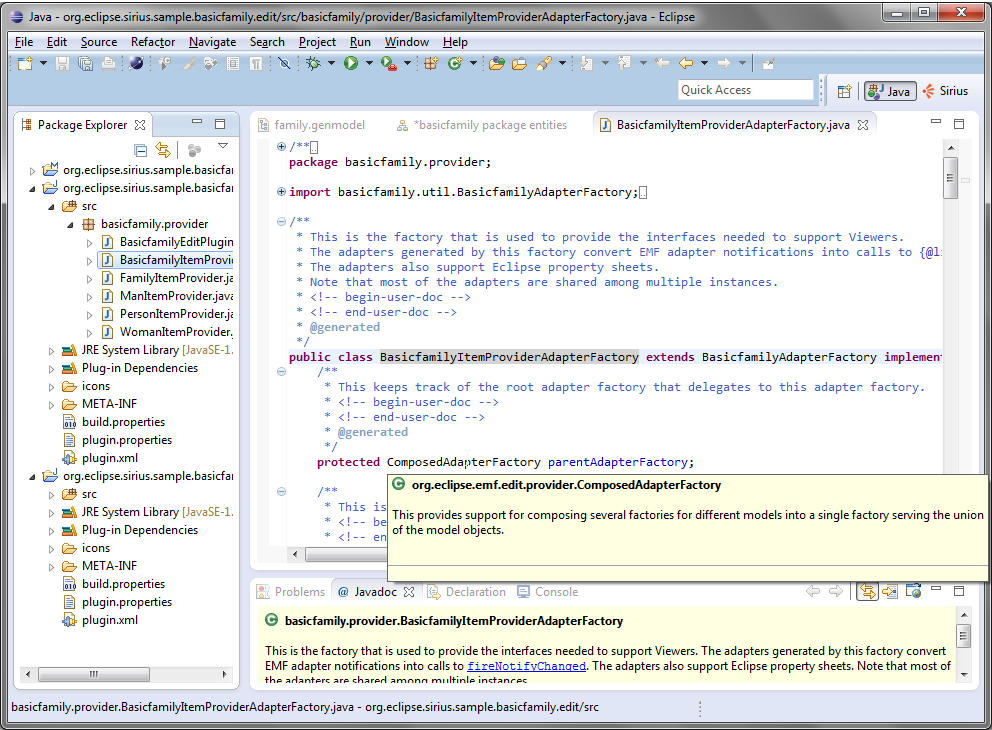Enable Link with Selection in the Javadoc view

(867, 591)
